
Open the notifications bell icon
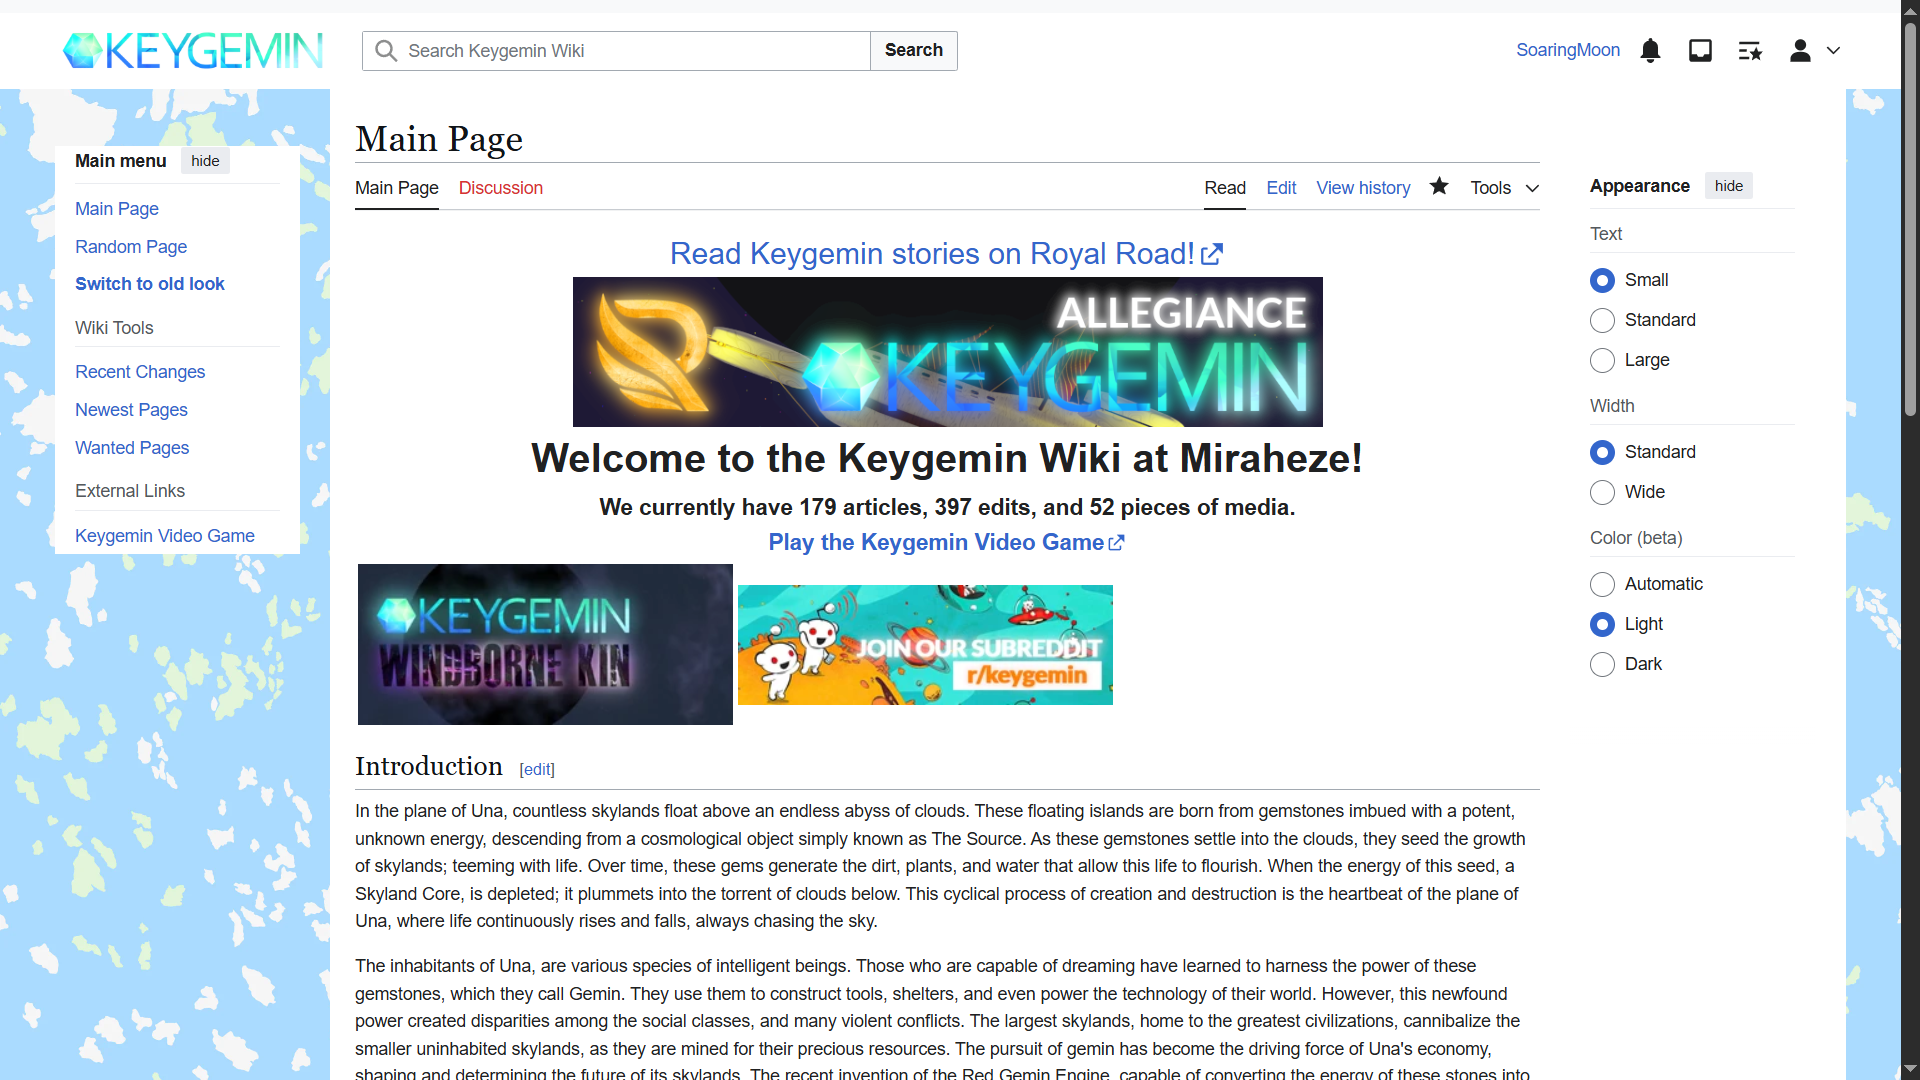[1651, 51]
